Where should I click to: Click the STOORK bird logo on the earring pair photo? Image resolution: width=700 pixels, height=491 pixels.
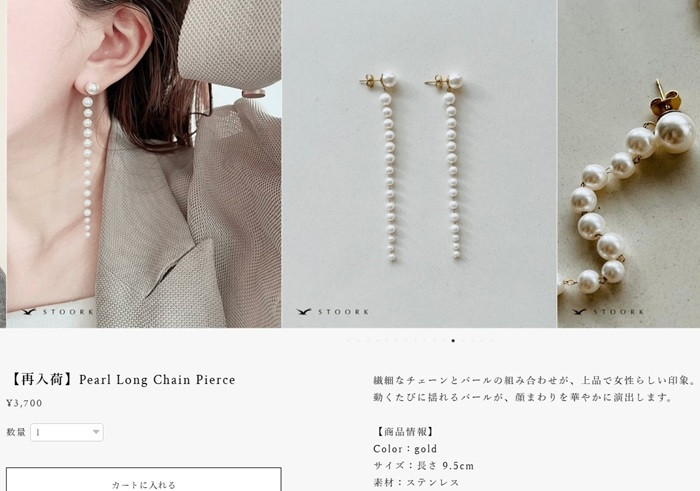(x=304, y=312)
